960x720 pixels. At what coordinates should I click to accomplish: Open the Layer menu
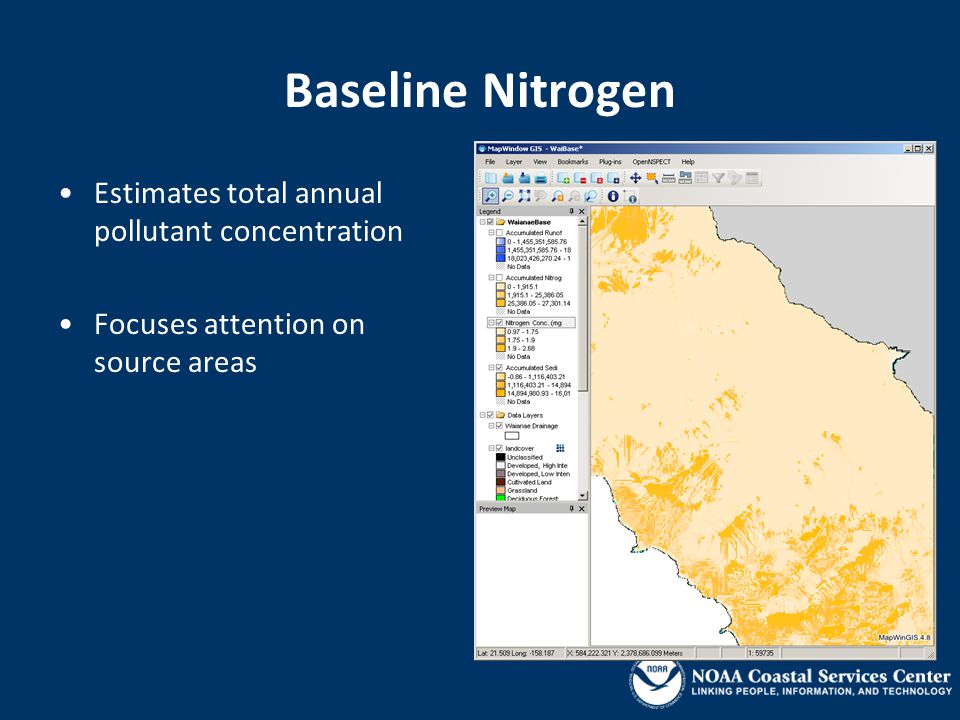[514, 162]
